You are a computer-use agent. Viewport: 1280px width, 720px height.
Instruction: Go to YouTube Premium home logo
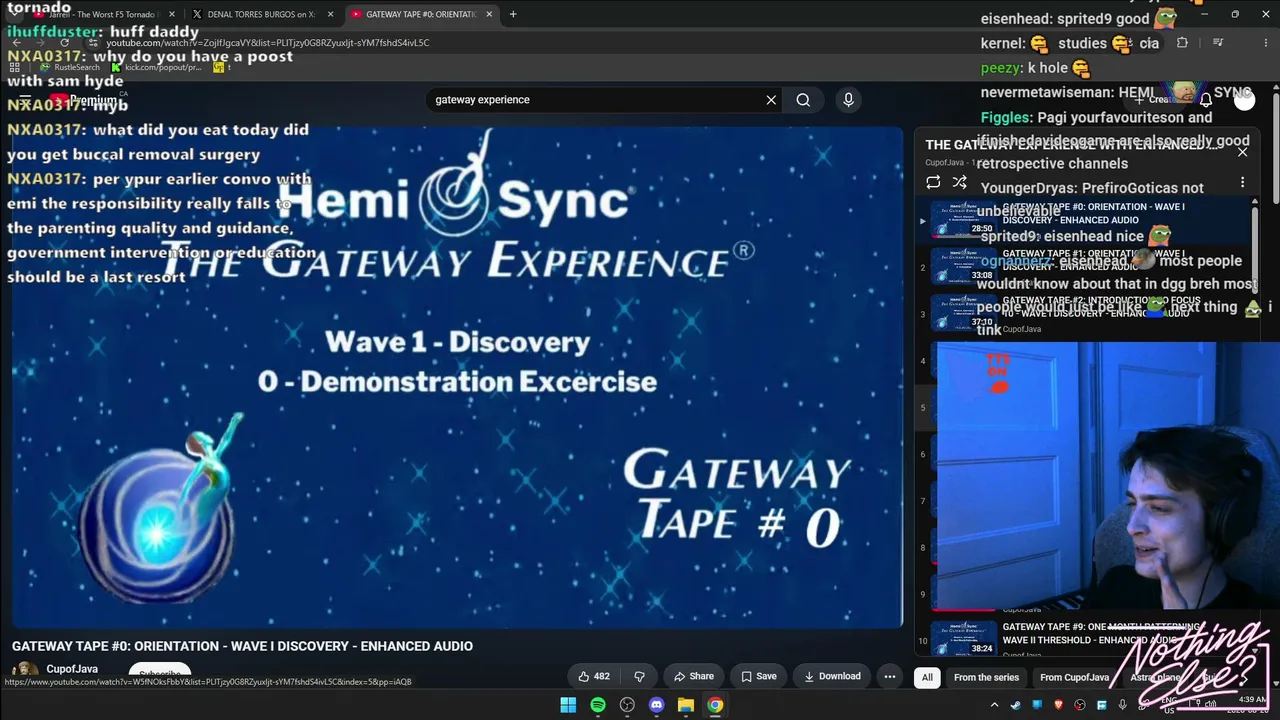[84, 100]
